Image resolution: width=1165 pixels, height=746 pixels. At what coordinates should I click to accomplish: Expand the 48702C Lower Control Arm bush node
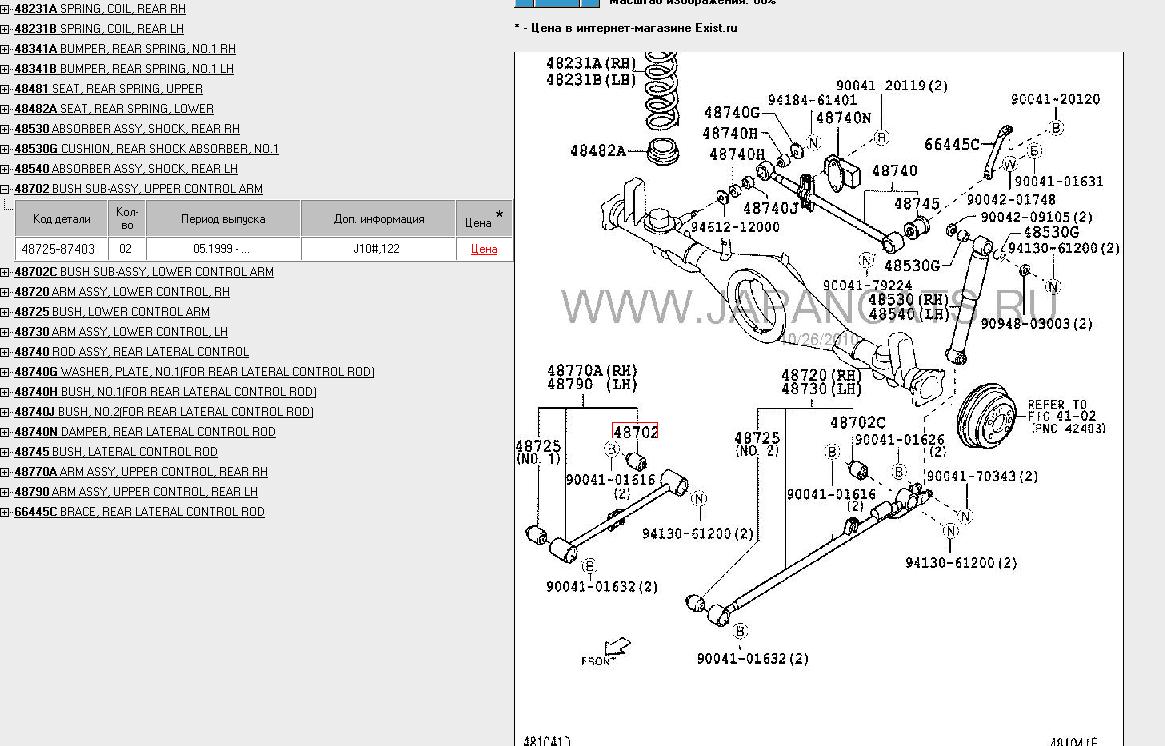coord(5,272)
